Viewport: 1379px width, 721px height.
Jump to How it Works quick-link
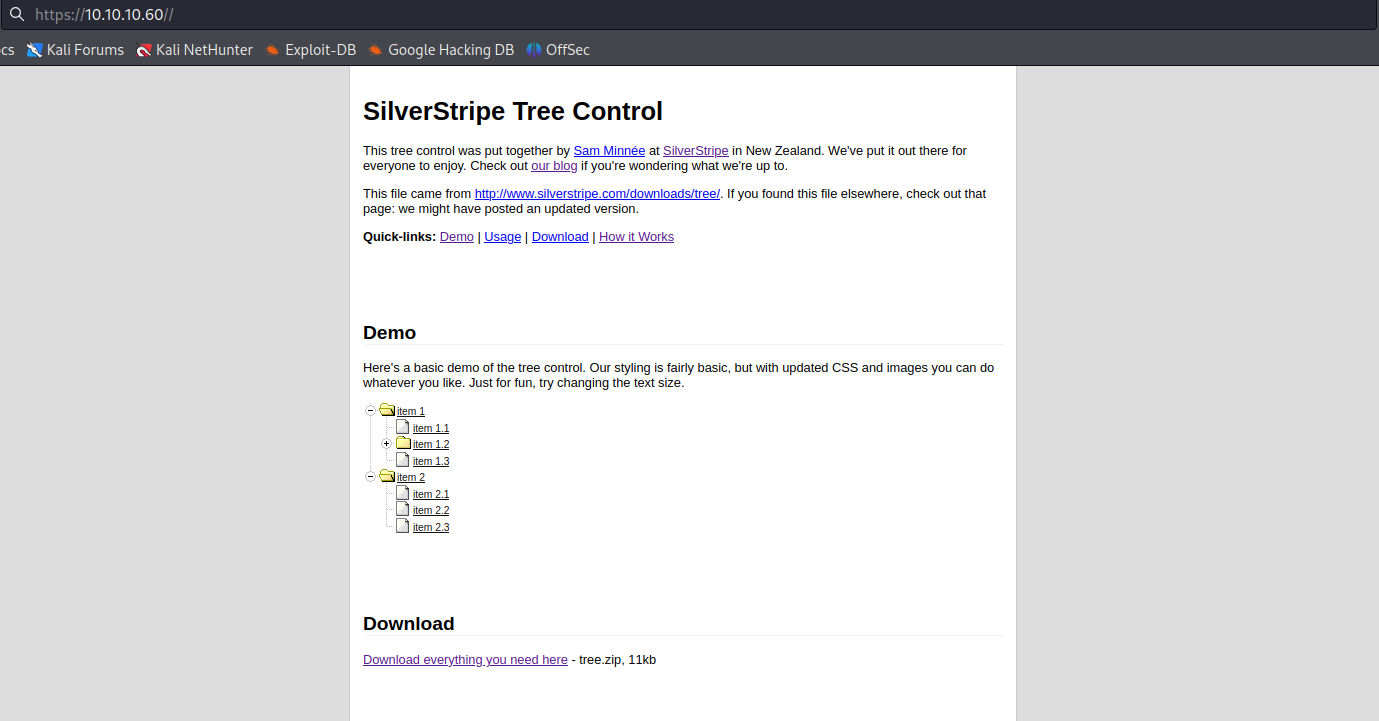(636, 237)
